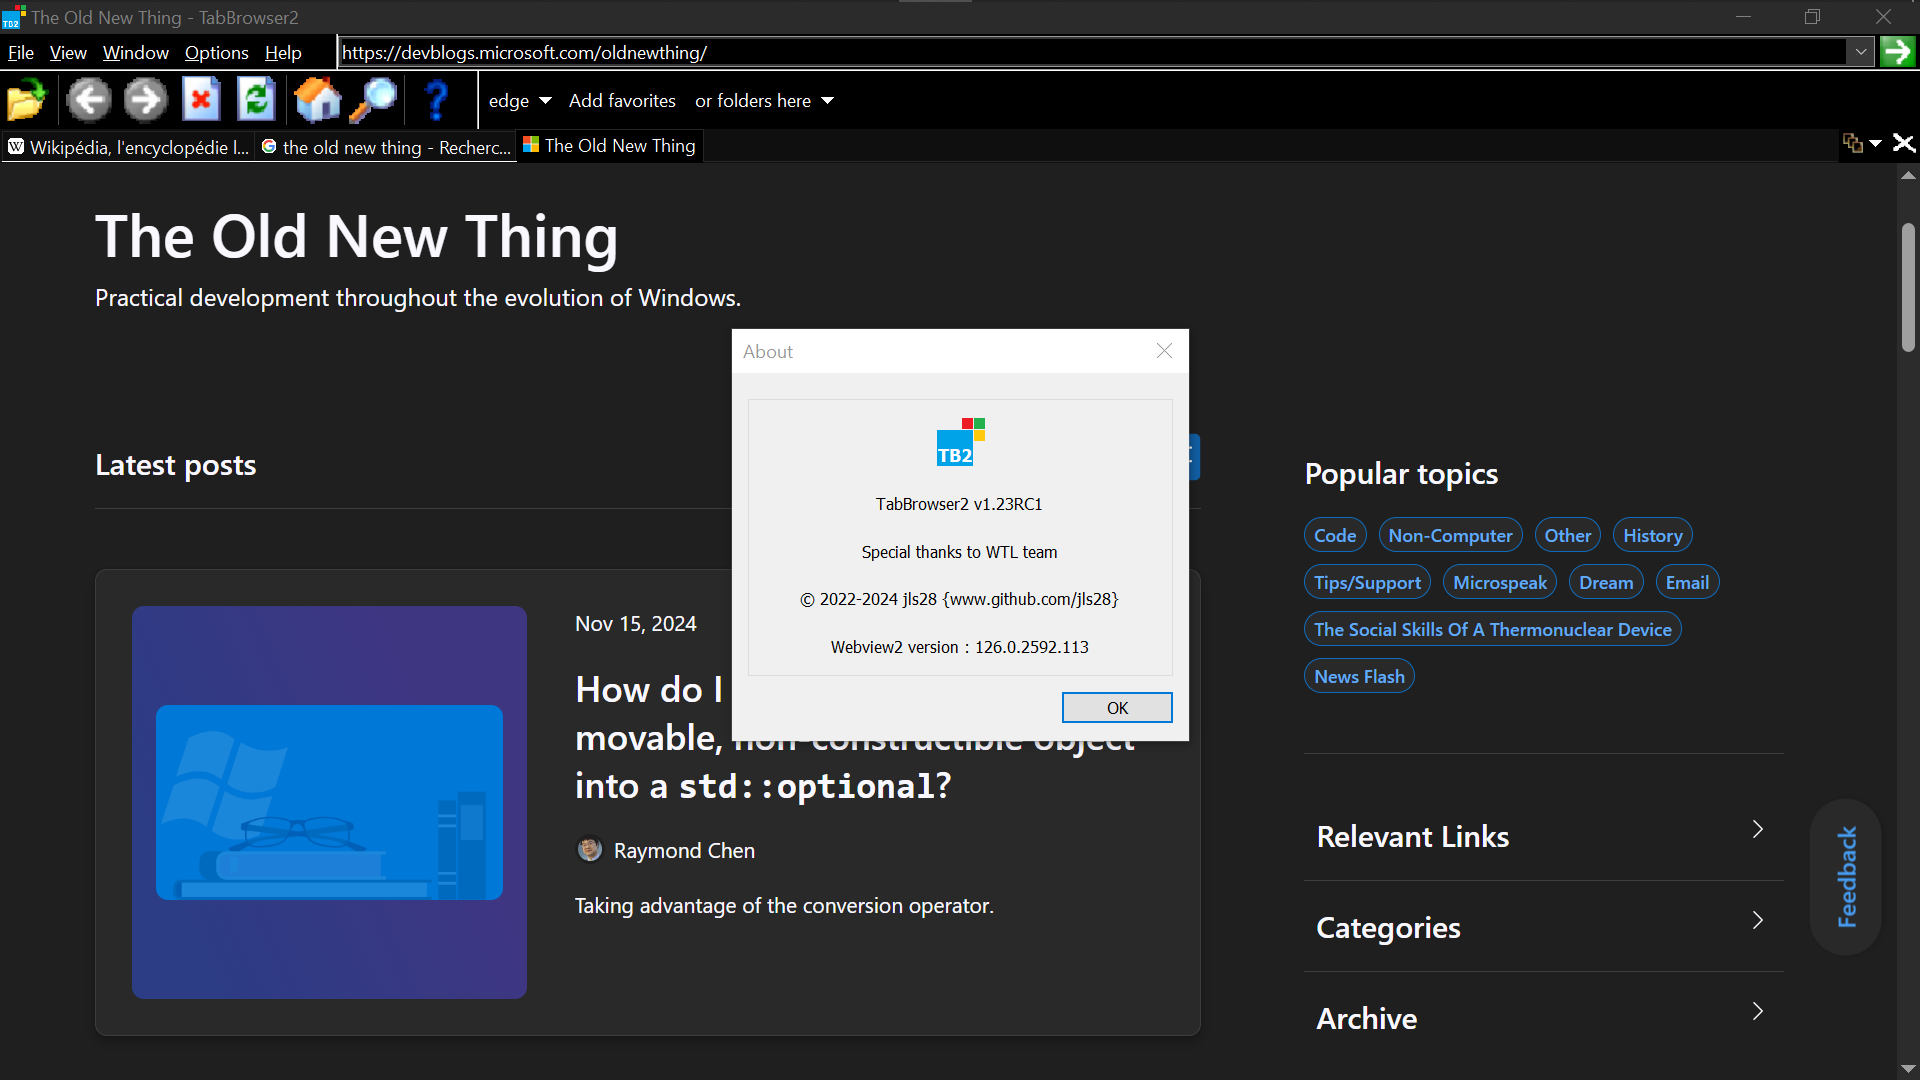Open the post thumbnail image
This screenshot has width=1920, height=1080.
click(x=329, y=802)
